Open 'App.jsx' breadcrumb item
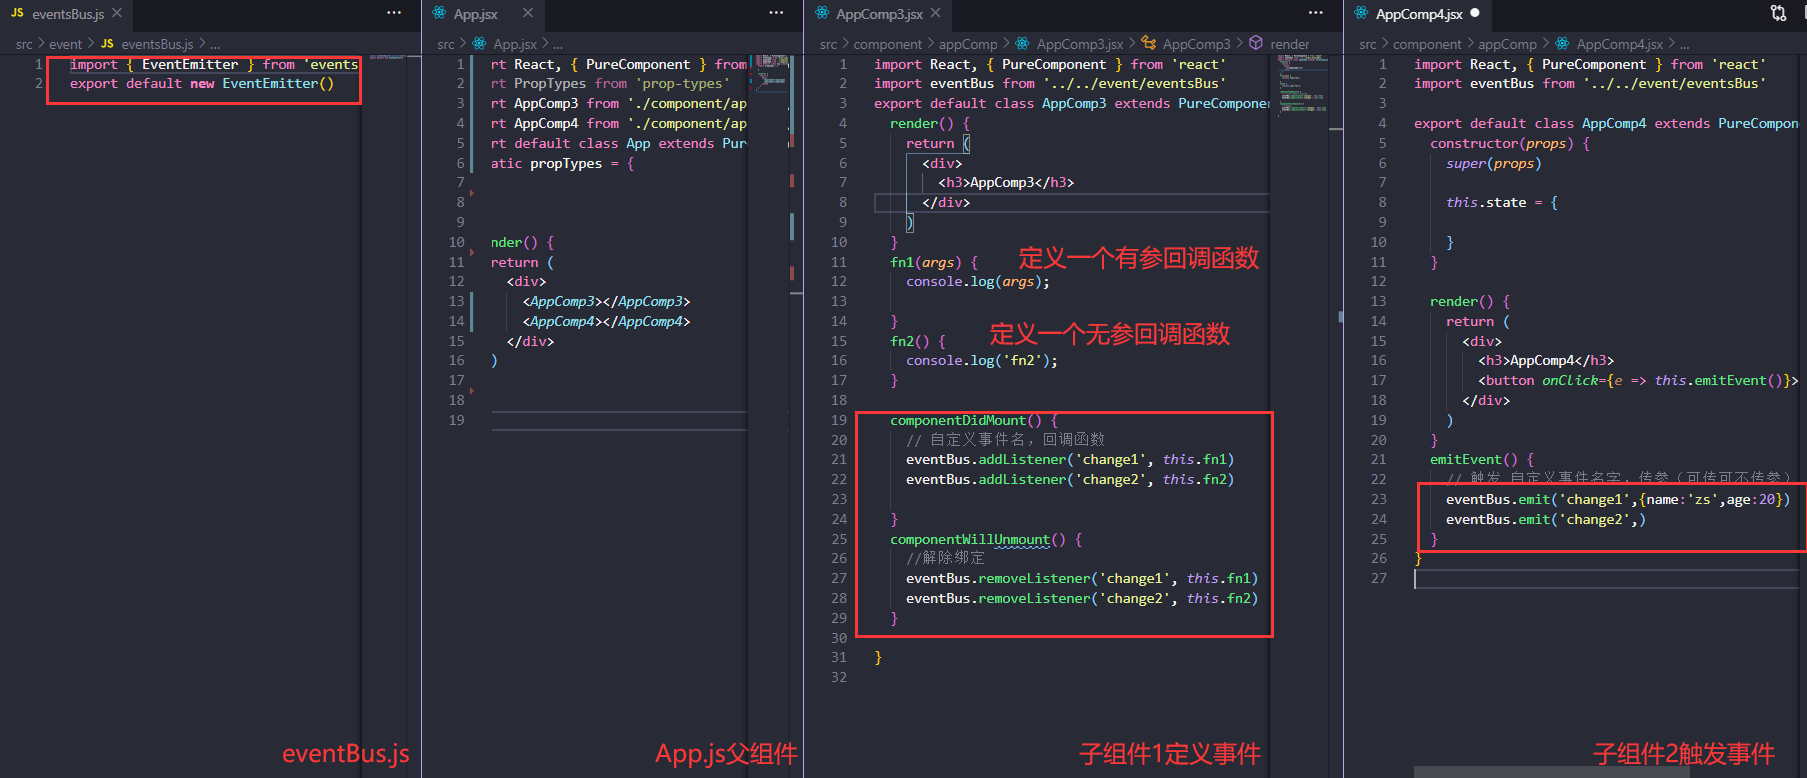1807x778 pixels. (515, 45)
